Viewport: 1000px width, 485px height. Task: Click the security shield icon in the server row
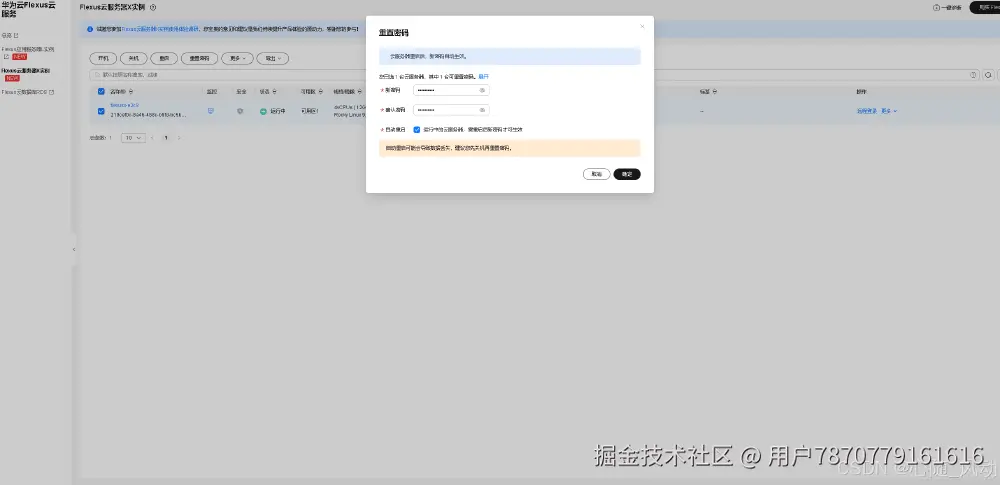(x=240, y=111)
